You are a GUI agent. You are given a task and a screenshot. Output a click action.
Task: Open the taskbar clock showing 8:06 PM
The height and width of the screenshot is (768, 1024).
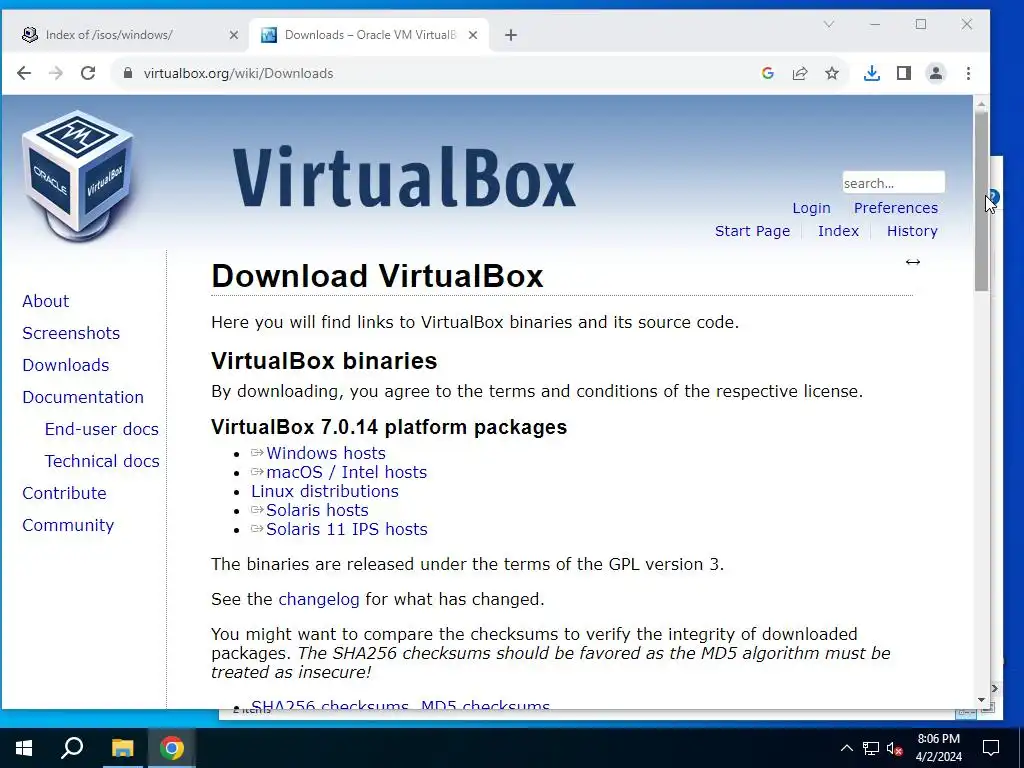pyautogui.click(x=939, y=748)
